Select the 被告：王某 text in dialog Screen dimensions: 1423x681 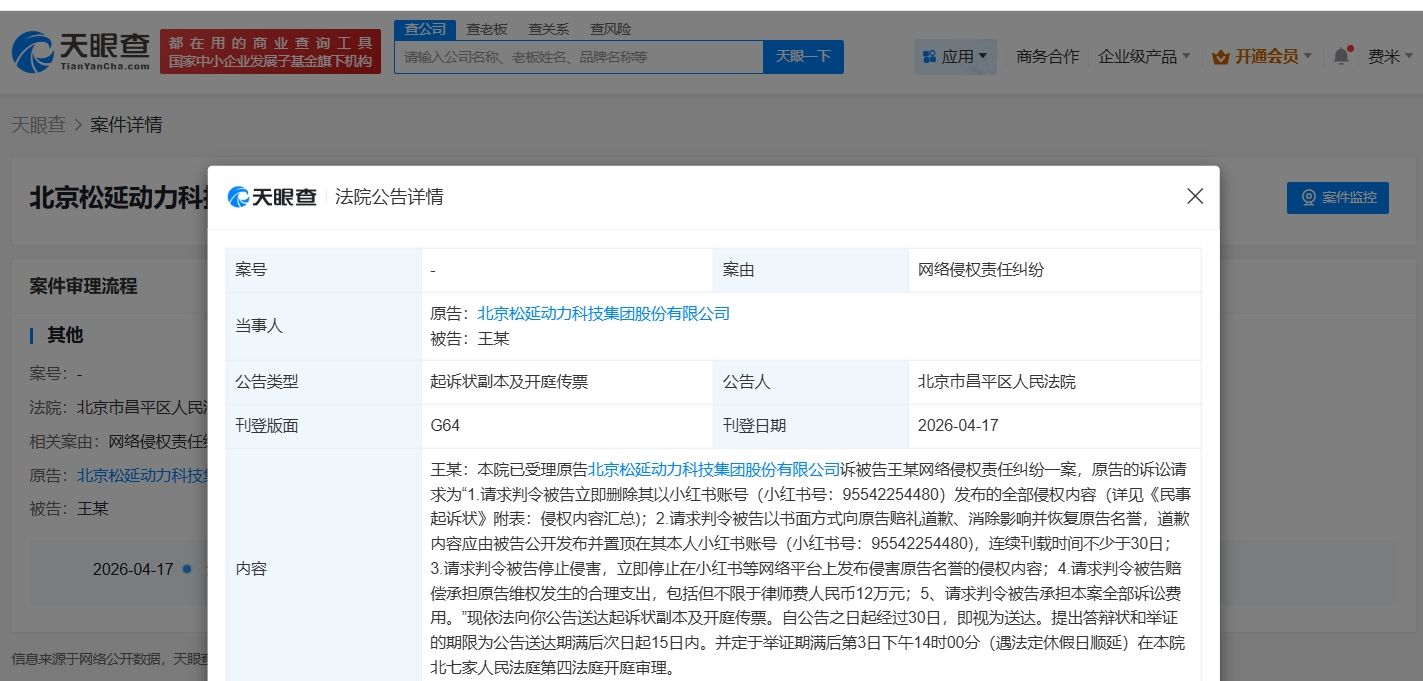[470, 339]
